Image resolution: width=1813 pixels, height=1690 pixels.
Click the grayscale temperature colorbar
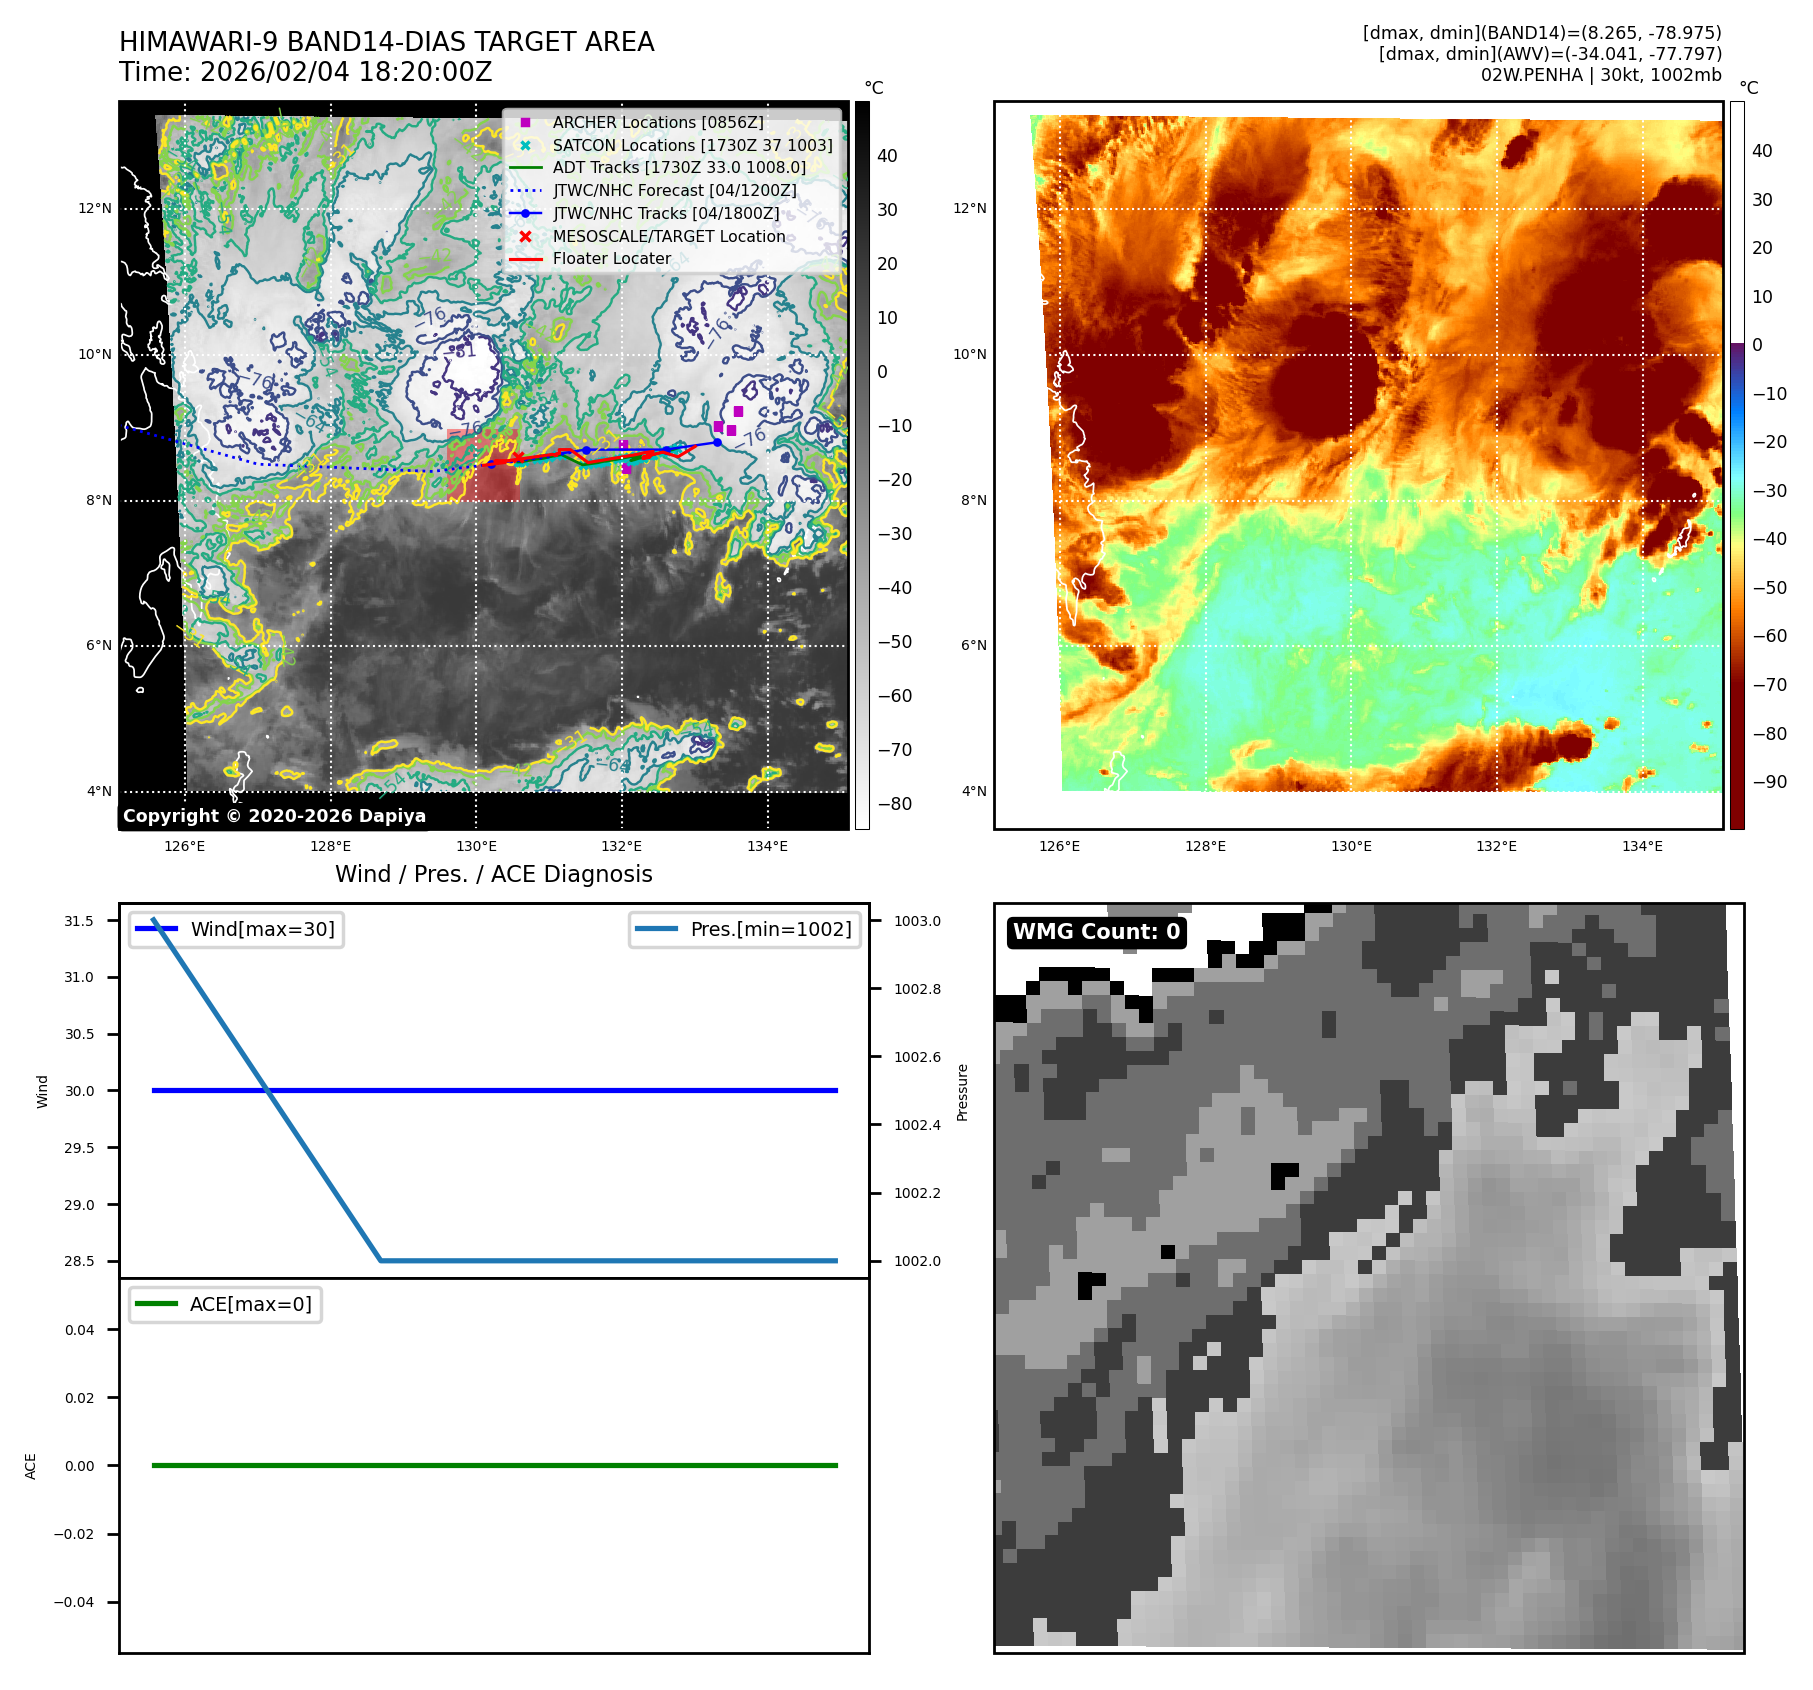click(862, 465)
